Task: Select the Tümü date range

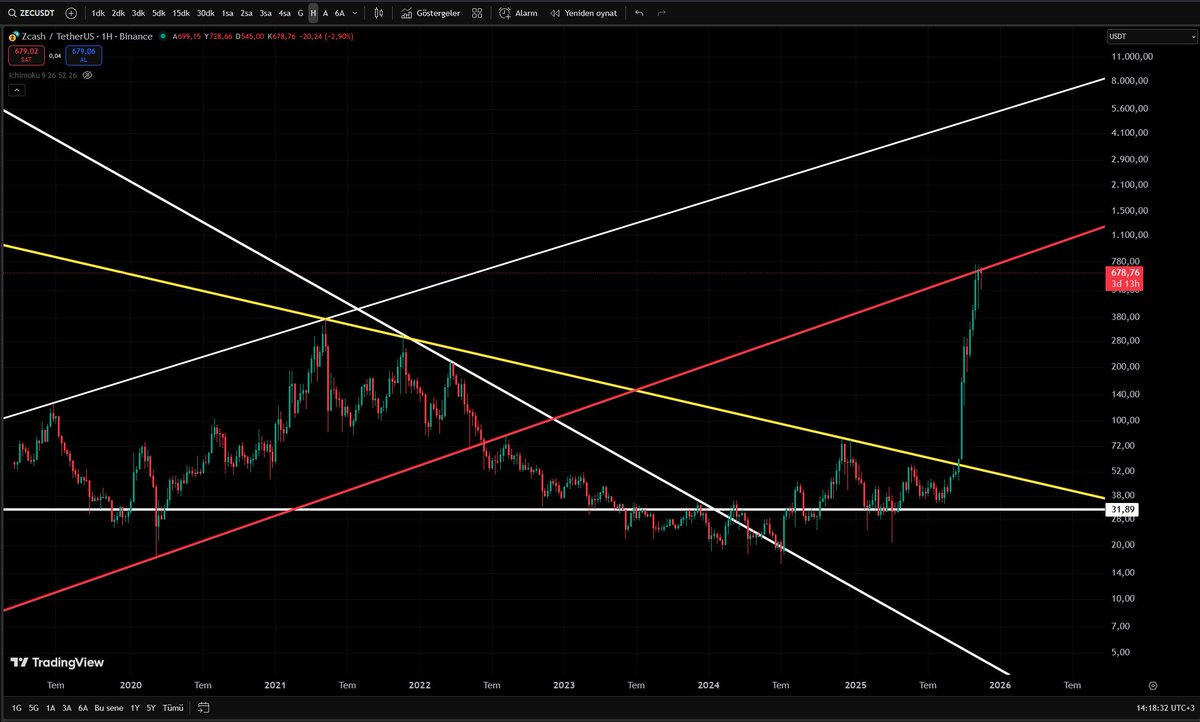Action: point(173,707)
